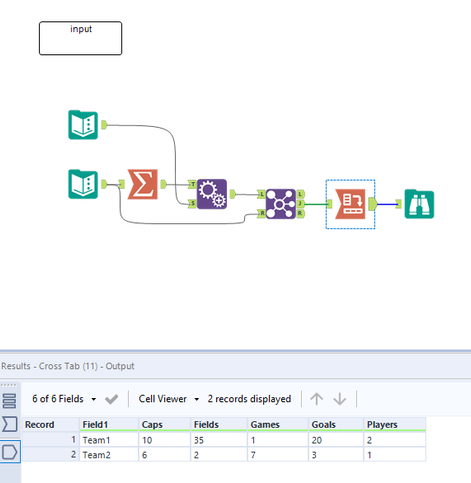Click the Goals value 3

(x=336, y=455)
